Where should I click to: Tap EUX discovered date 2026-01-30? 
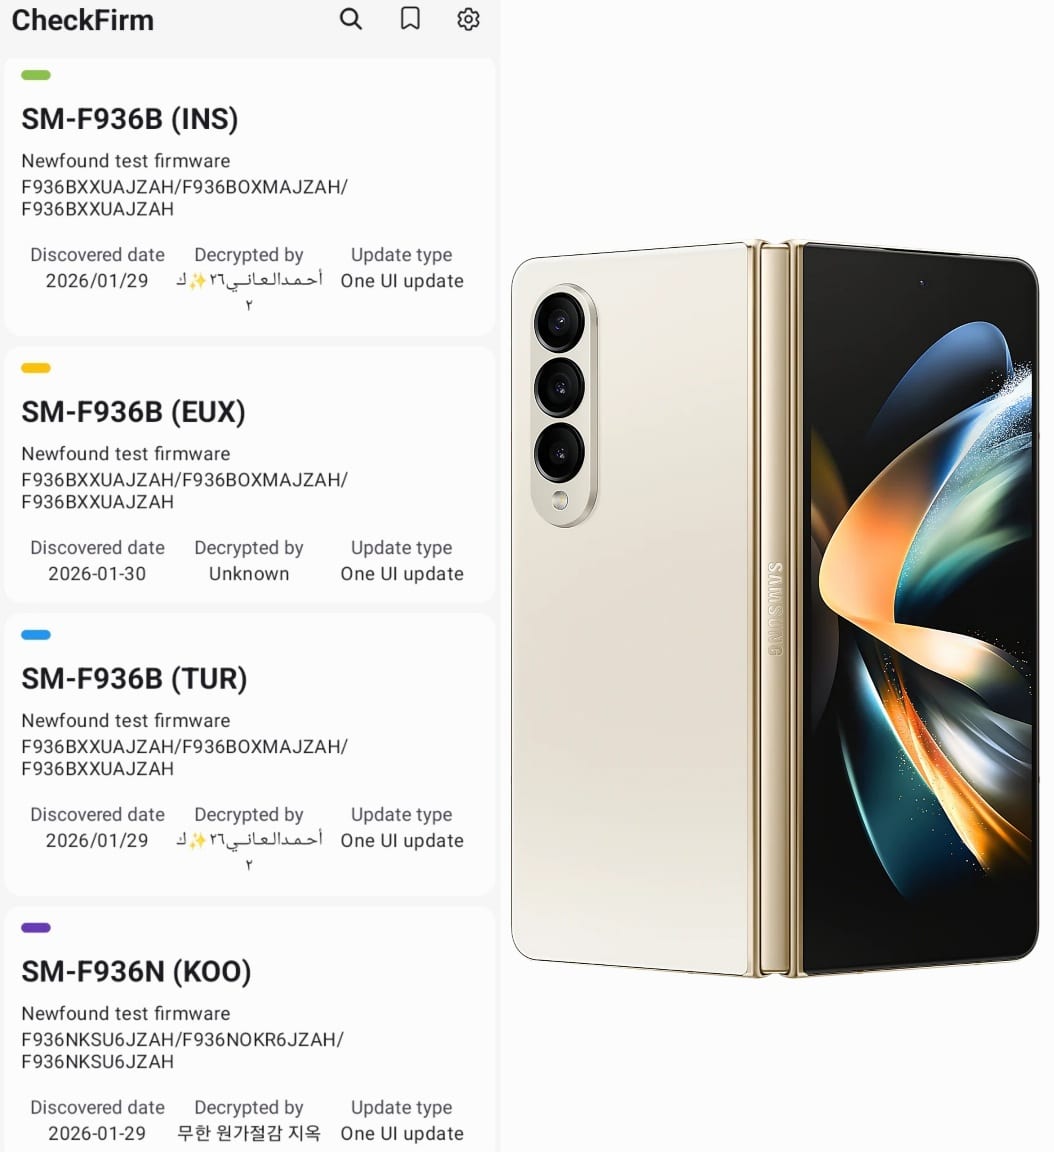pyautogui.click(x=97, y=574)
